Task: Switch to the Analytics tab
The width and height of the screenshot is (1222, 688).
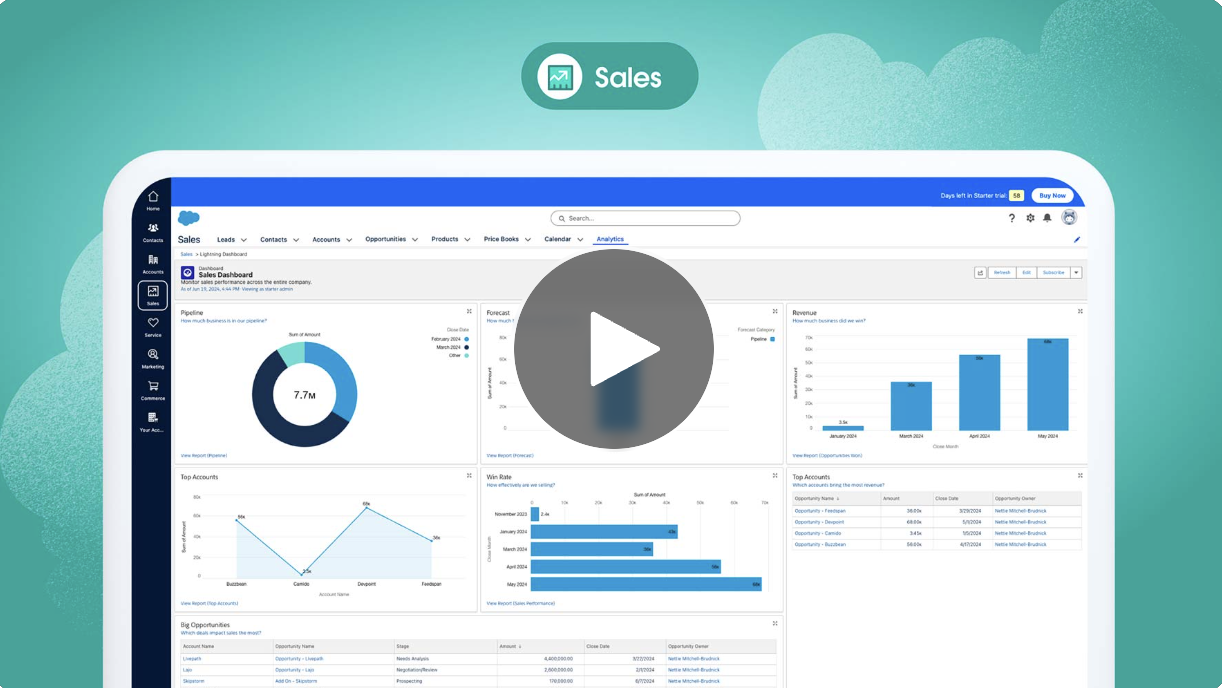Action: (x=610, y=240)
